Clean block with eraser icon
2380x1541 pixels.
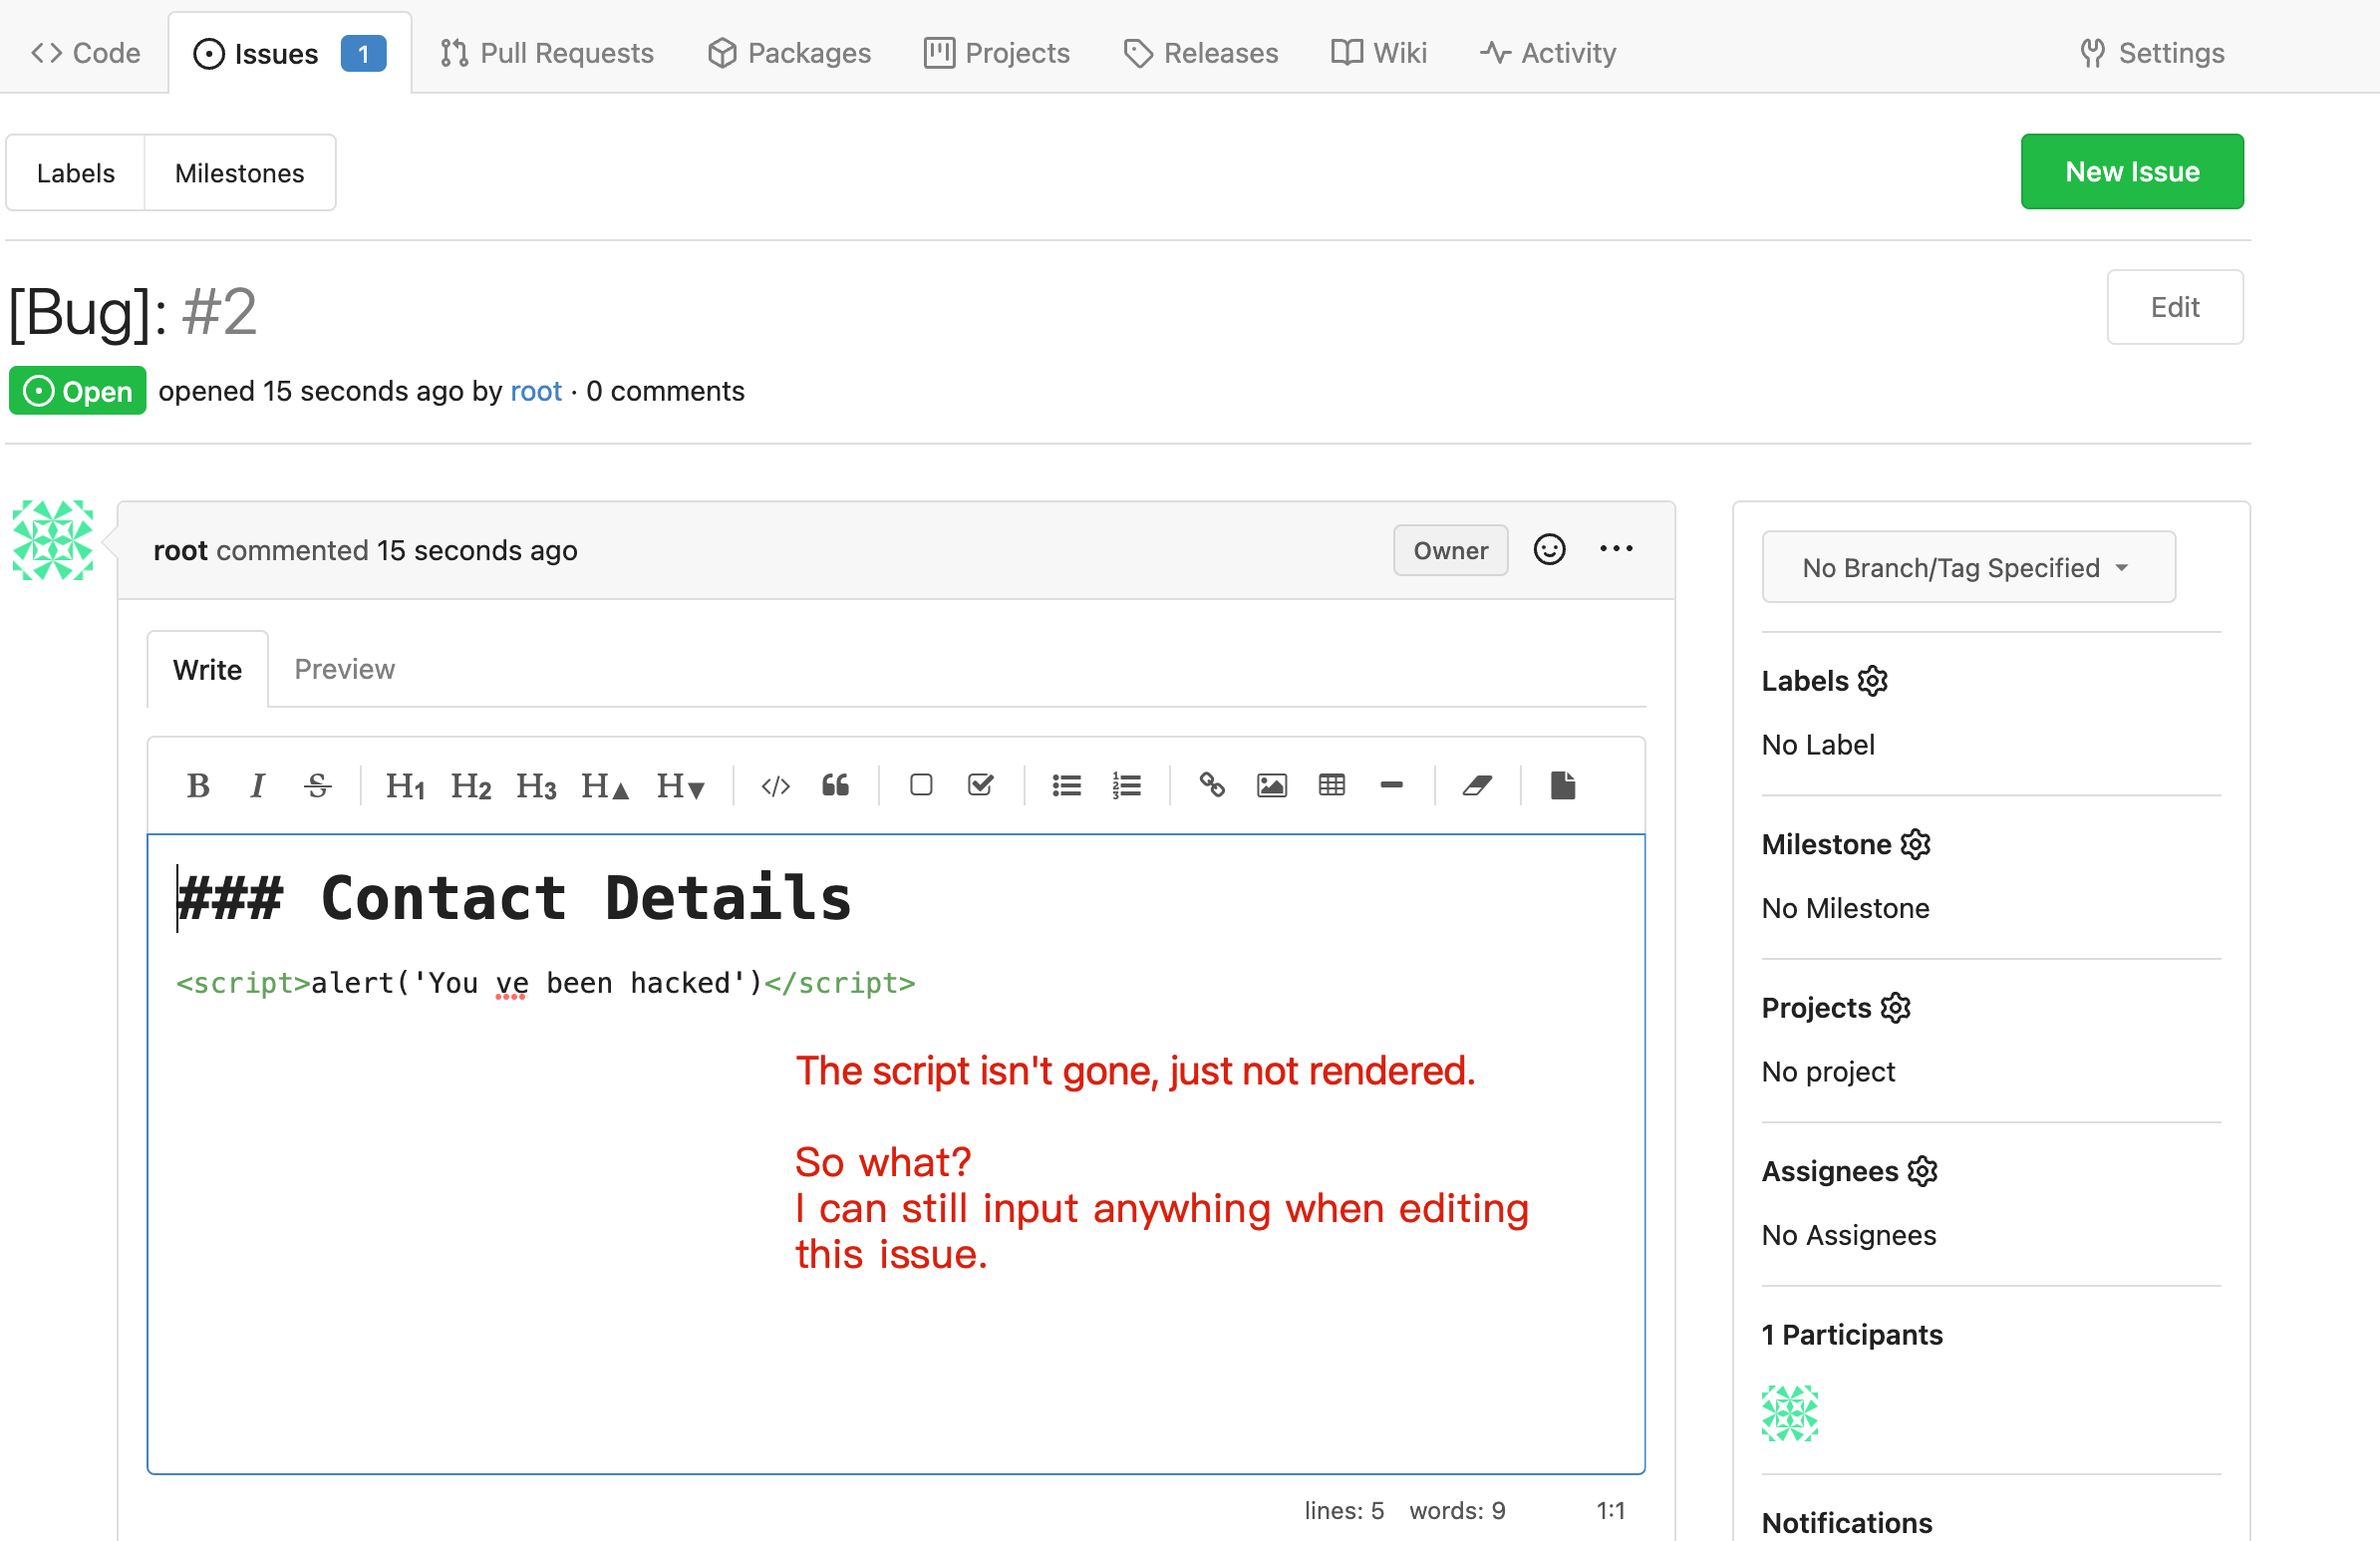[1477, 786]
